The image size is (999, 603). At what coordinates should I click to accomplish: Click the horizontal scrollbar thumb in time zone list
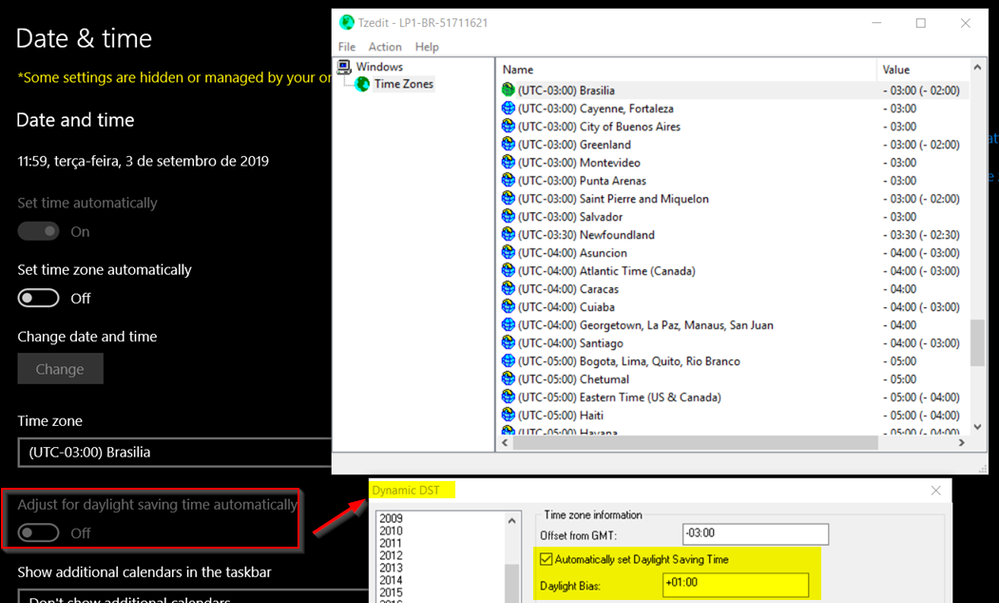point(695,442)
